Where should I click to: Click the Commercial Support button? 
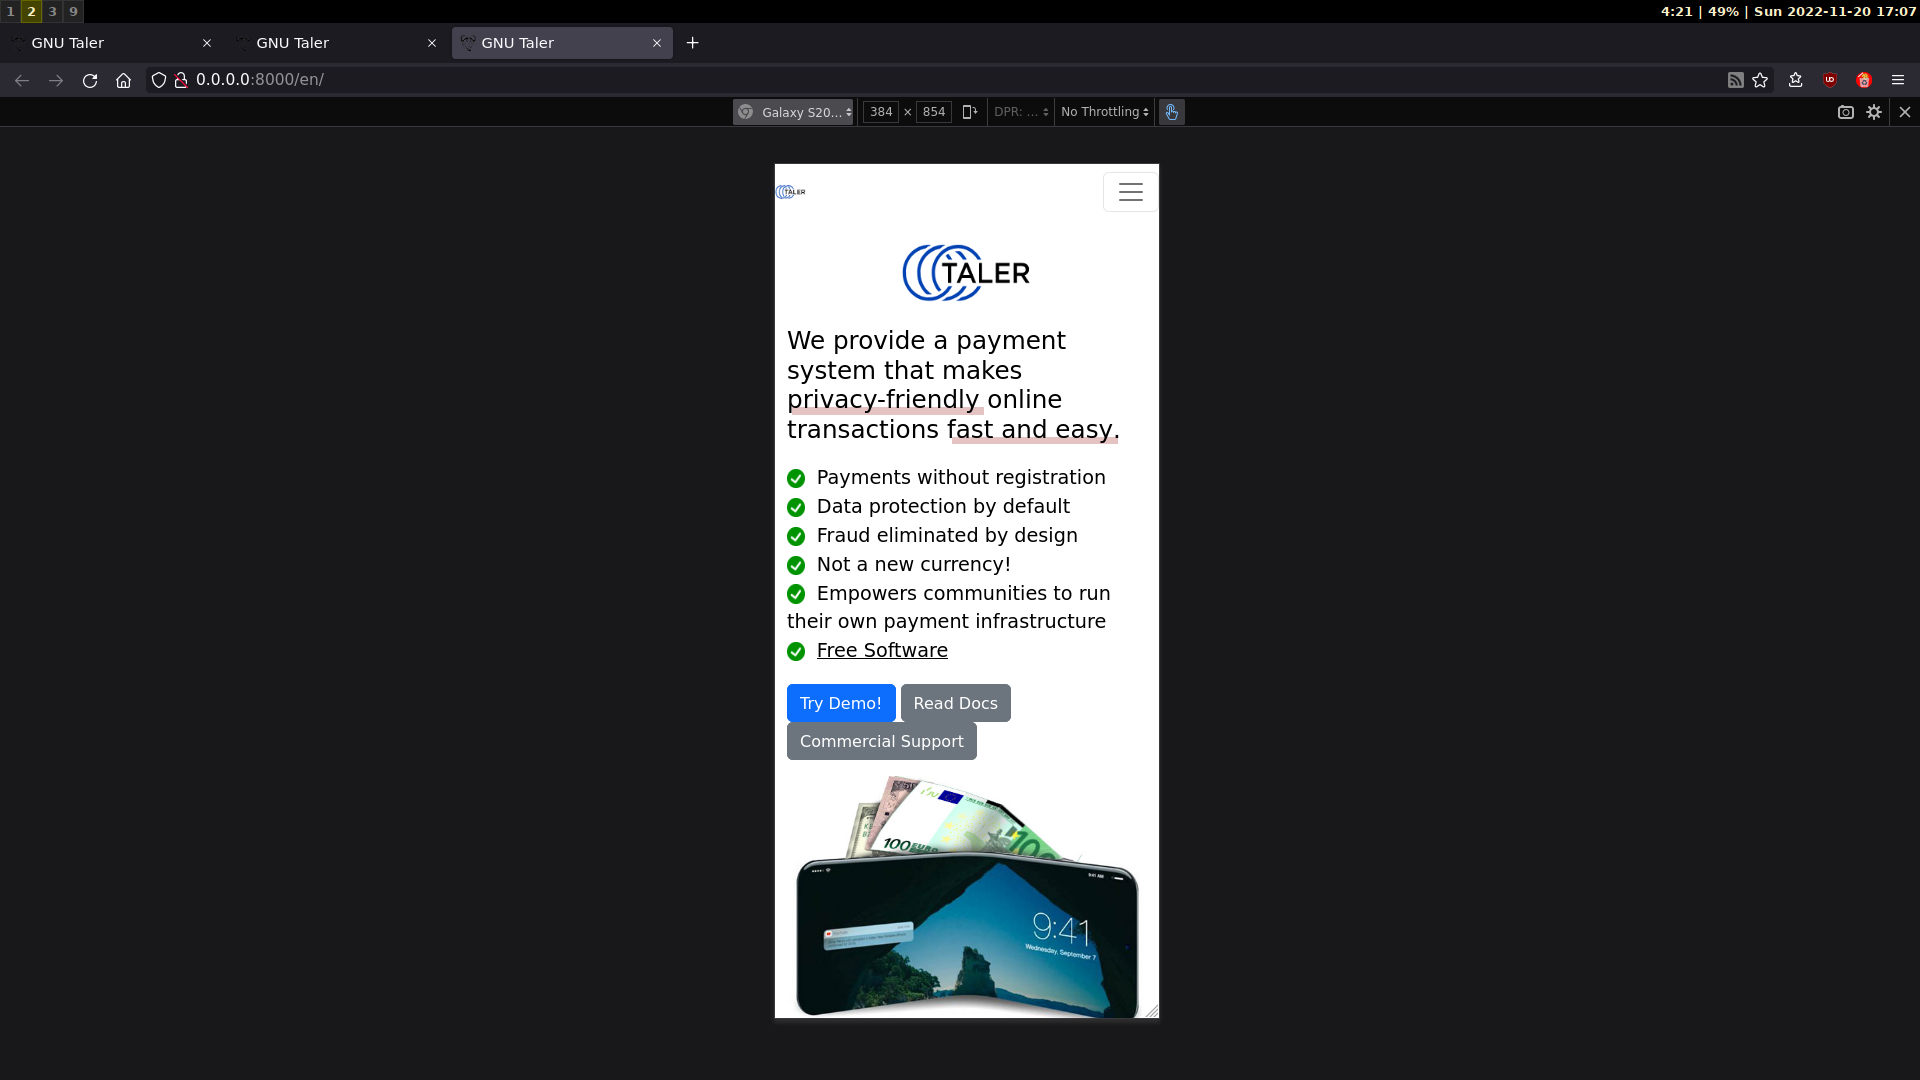[881, 741]
